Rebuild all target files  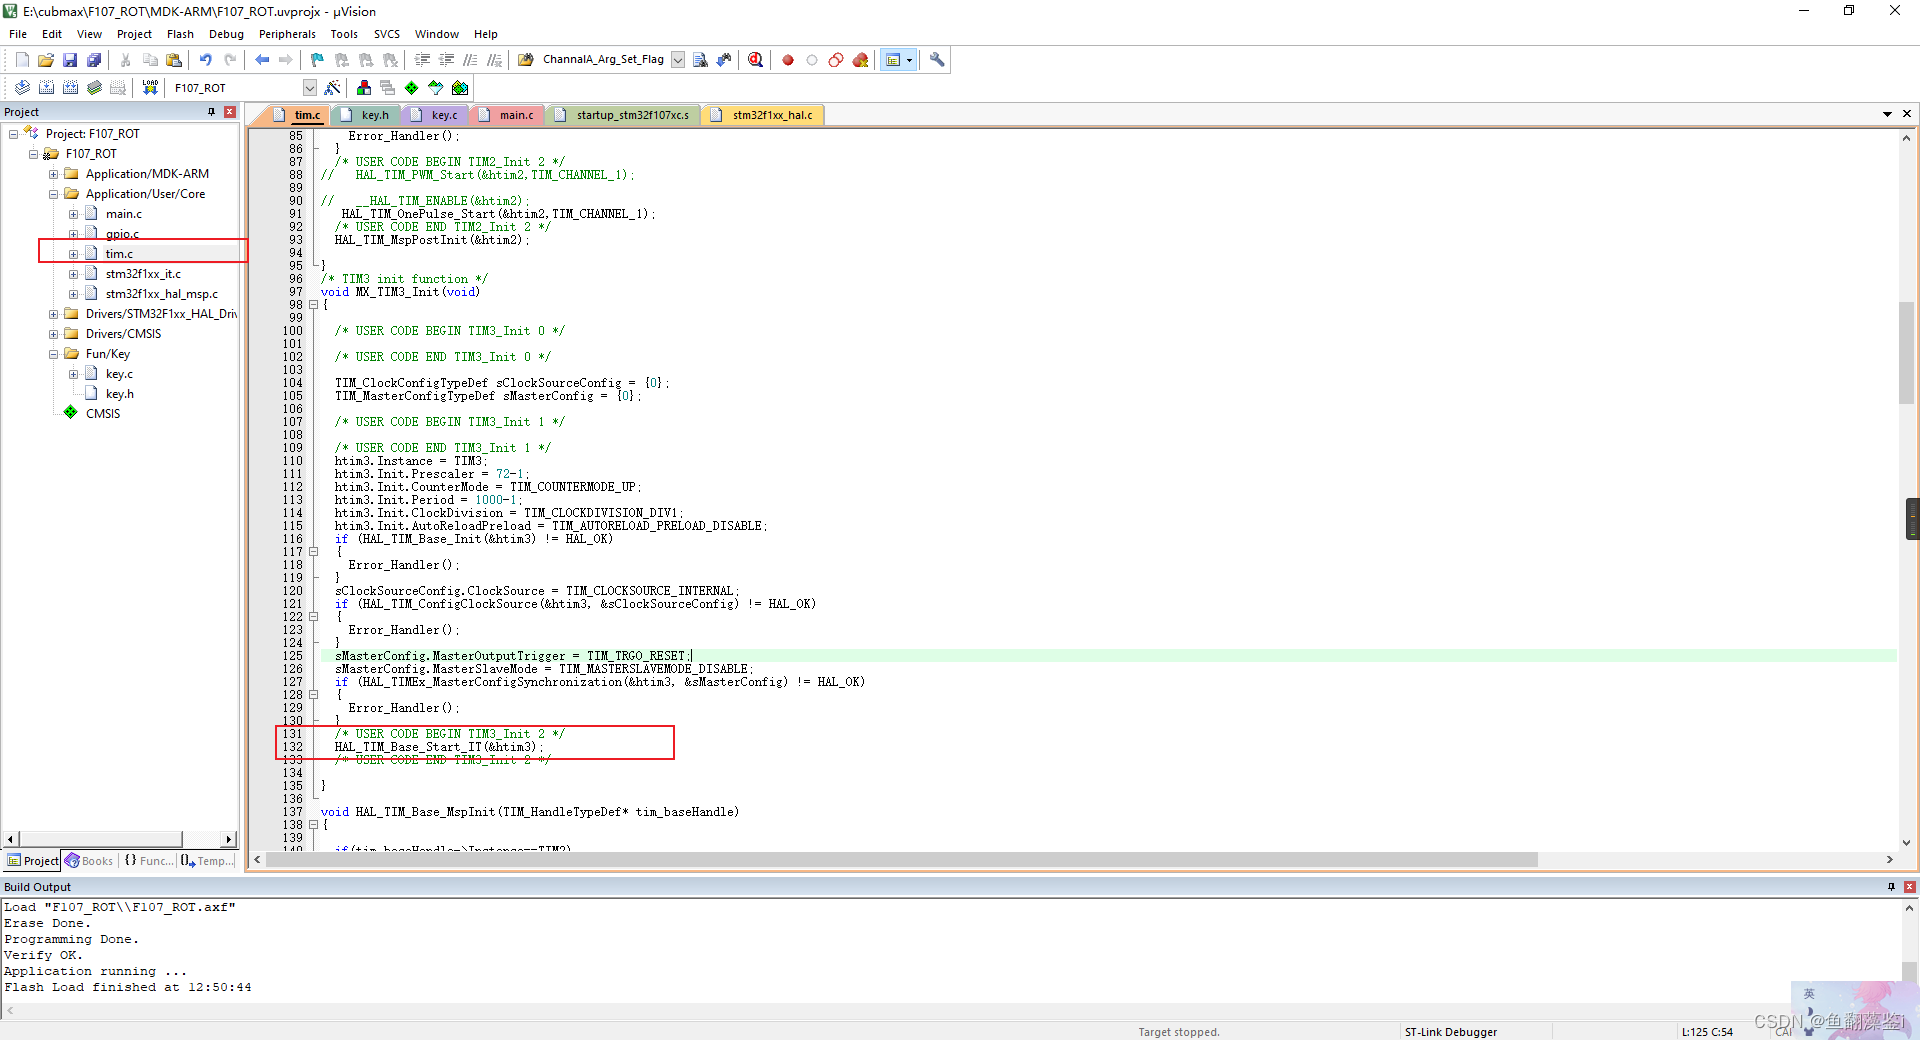click(x=70, y=88)
